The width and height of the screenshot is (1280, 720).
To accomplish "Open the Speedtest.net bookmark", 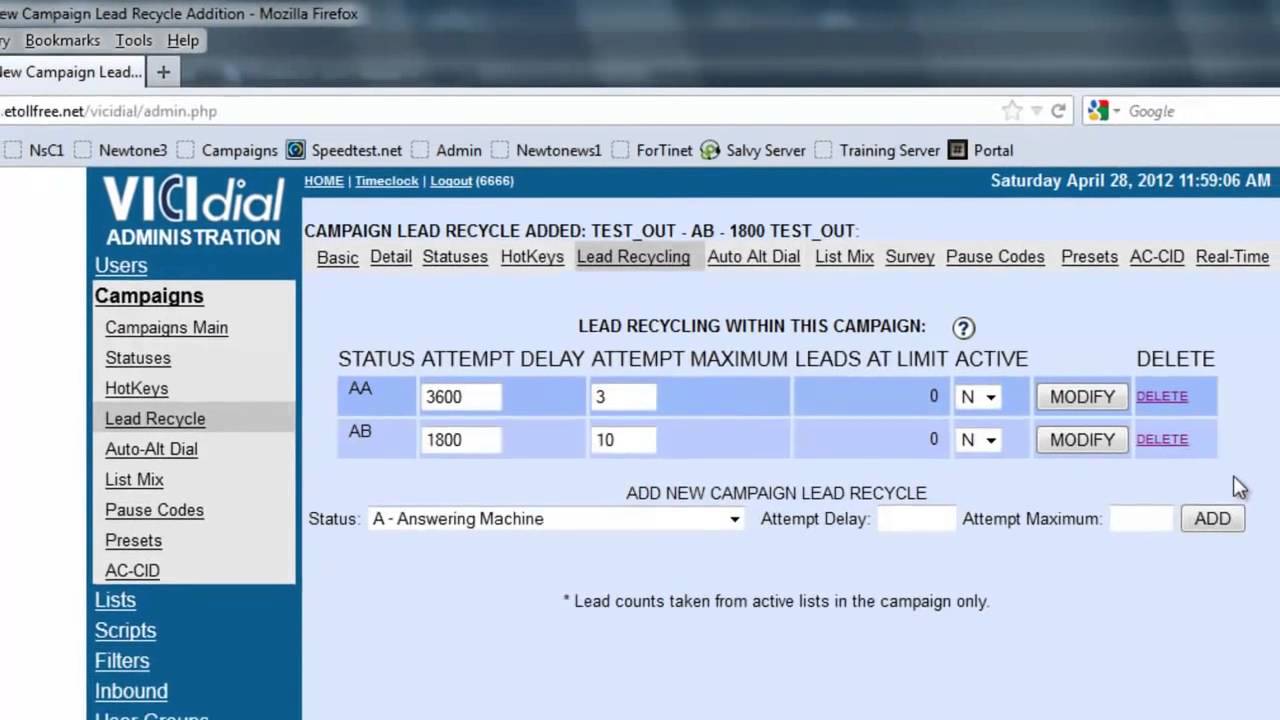I will (x=345, y=150).
